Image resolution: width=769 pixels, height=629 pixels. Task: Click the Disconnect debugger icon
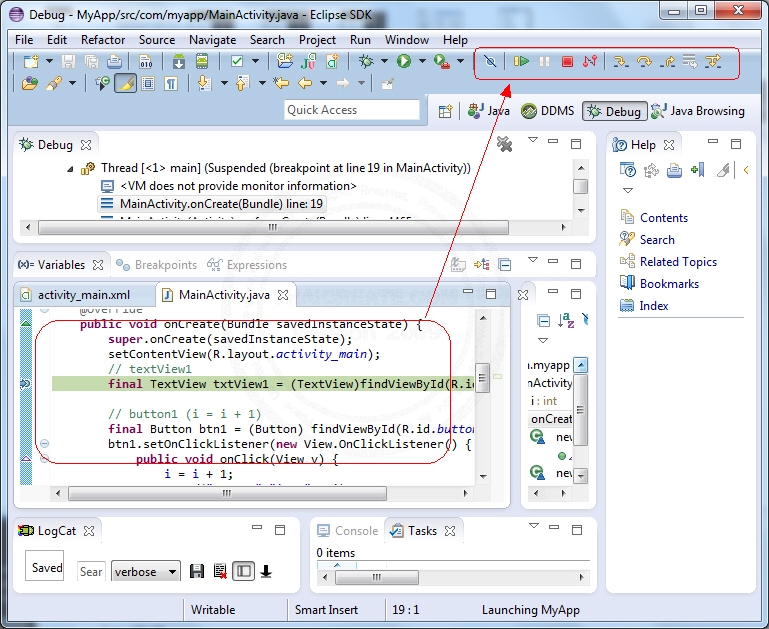point(590,61)
